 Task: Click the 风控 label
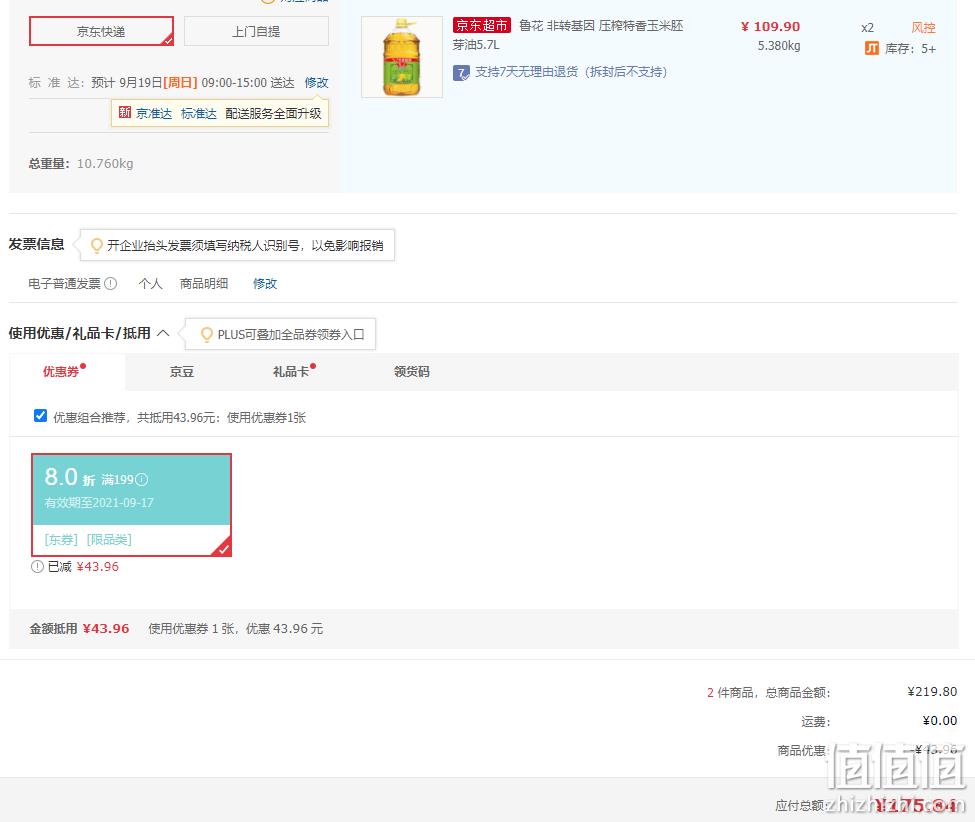point(923,27)
